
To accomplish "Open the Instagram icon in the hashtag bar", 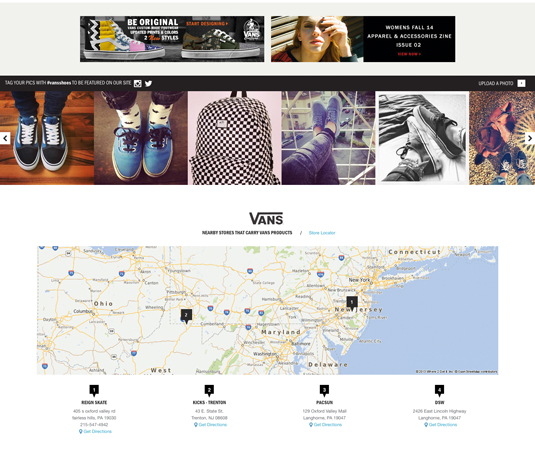I will [138, 83].
